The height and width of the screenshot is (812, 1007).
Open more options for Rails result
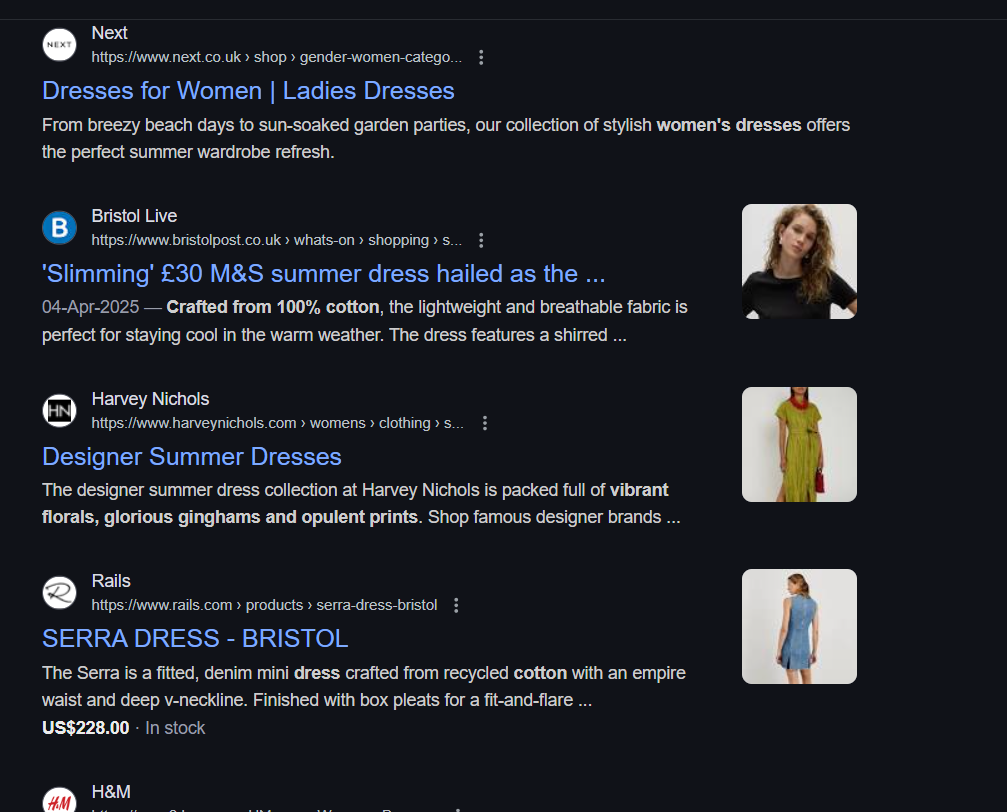pyautogui.click(x=456, y=605)
